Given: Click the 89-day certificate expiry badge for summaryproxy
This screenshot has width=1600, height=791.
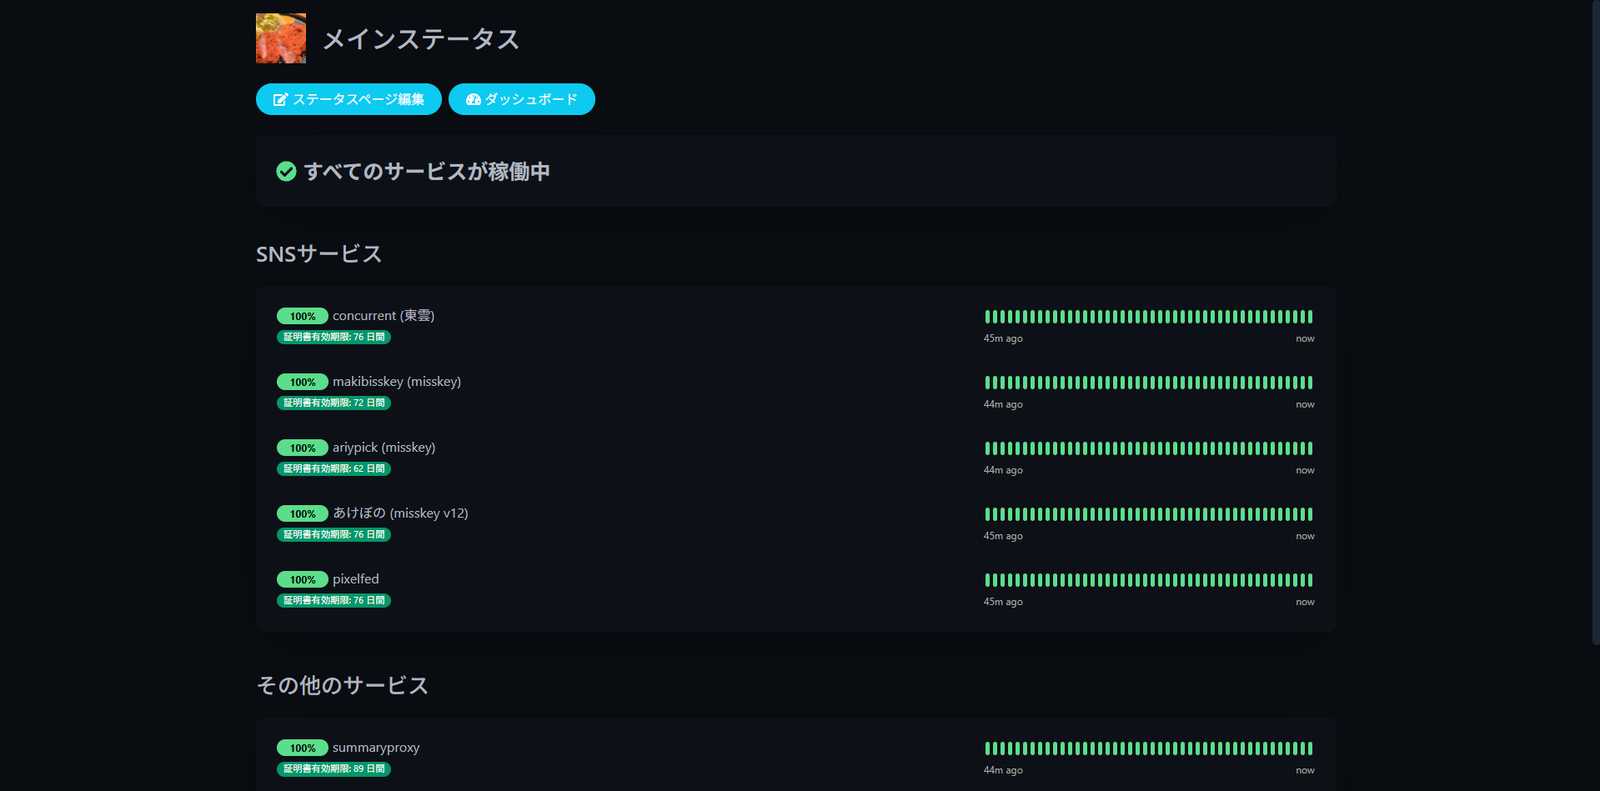Looking at the screenshot, I should tap(334, 769).
